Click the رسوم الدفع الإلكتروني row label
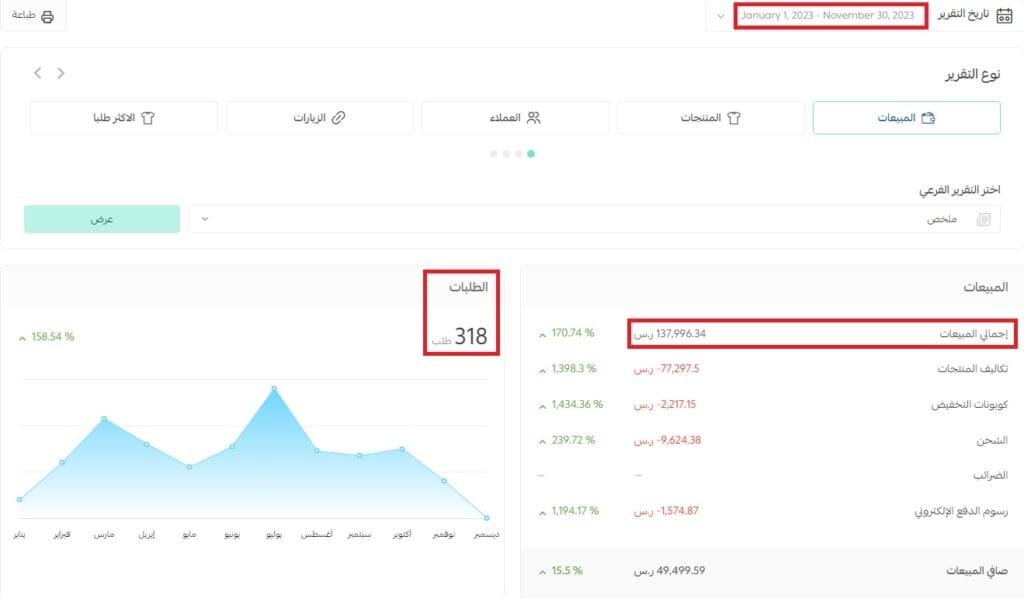The height and width of the screenshot is (599, 1024). [961, 511]
